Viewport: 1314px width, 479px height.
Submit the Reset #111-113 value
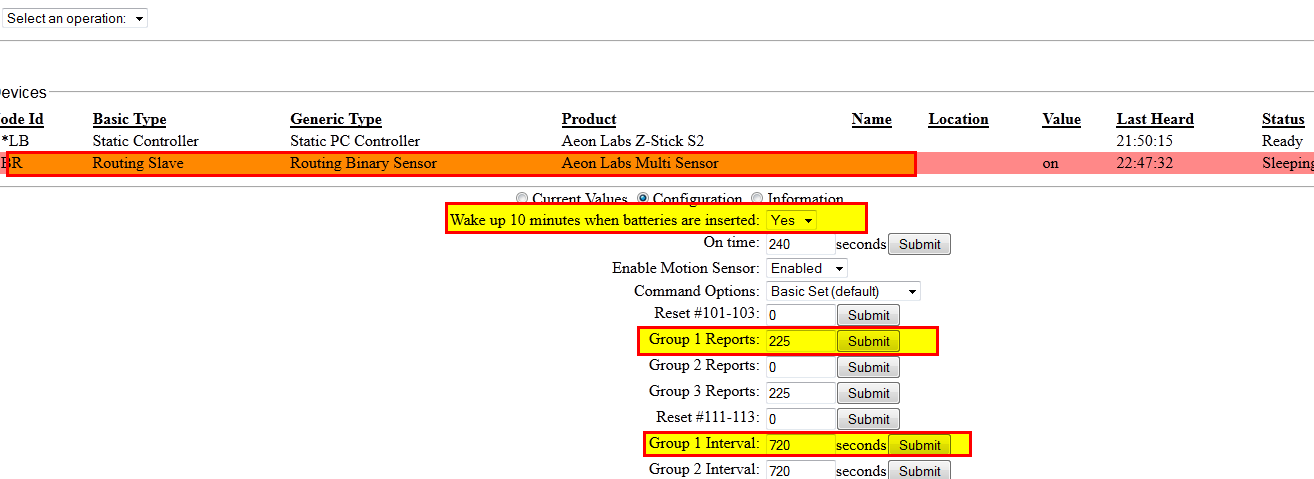[x=868, y=419]
